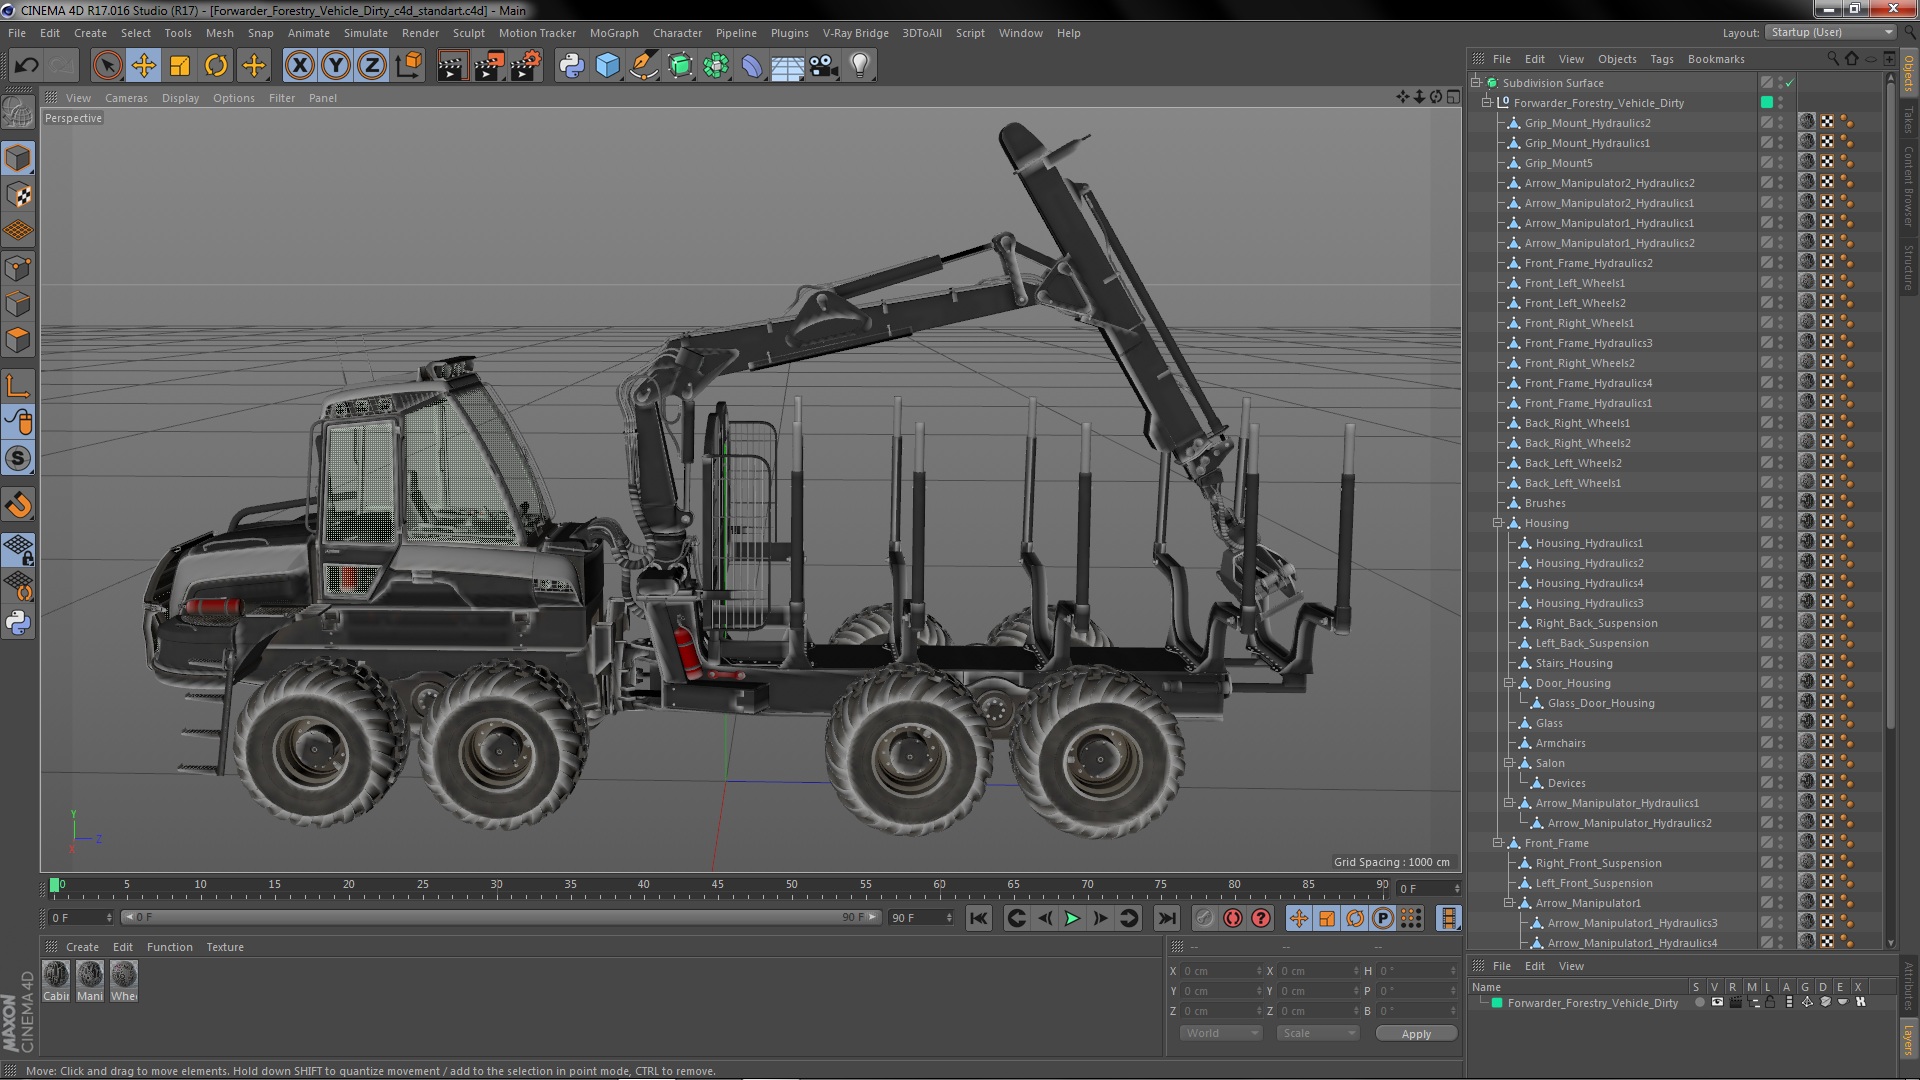This screenshot has height=1080, width=1920.
Task: Collapse the Front_Frame group
Action: (x=1498, y=843)
